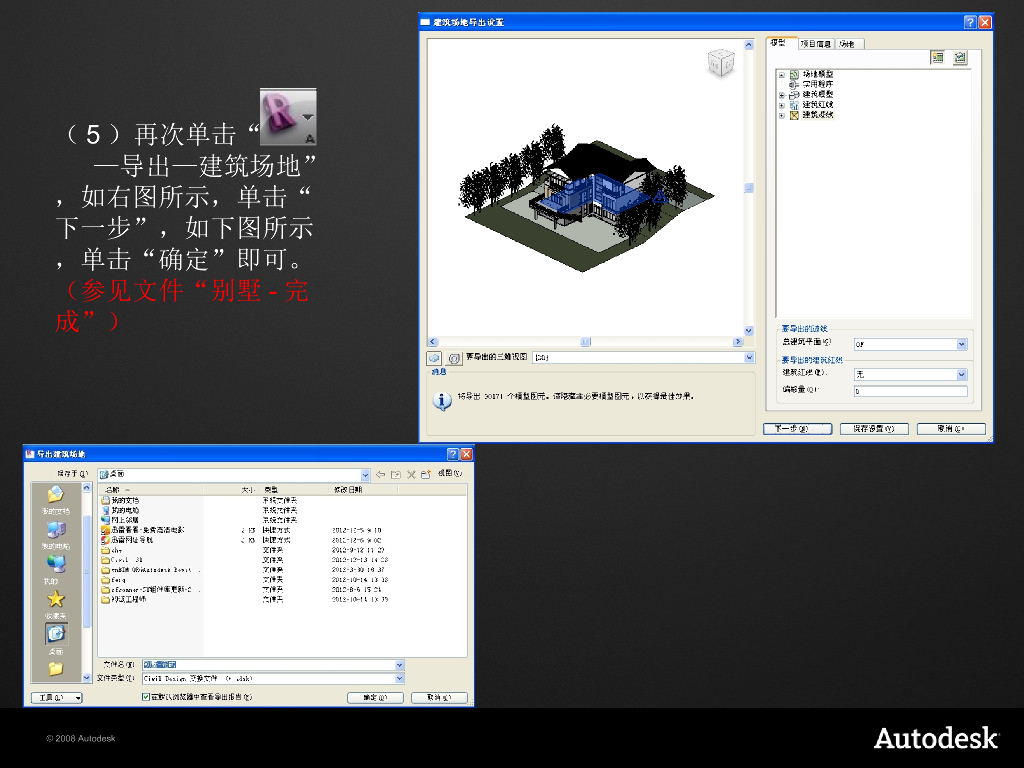Click 取消 in the export settings dialog
This screenshot has height=768, width=1024.
coord(951,428)
